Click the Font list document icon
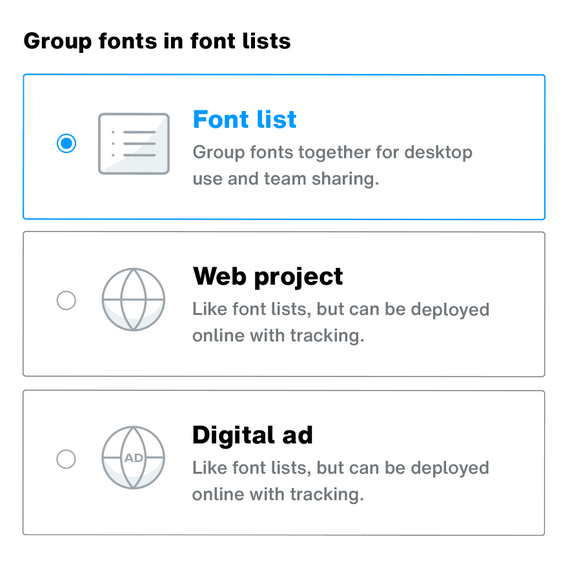This screenshot has width=568, height=568. pos(134,143)
